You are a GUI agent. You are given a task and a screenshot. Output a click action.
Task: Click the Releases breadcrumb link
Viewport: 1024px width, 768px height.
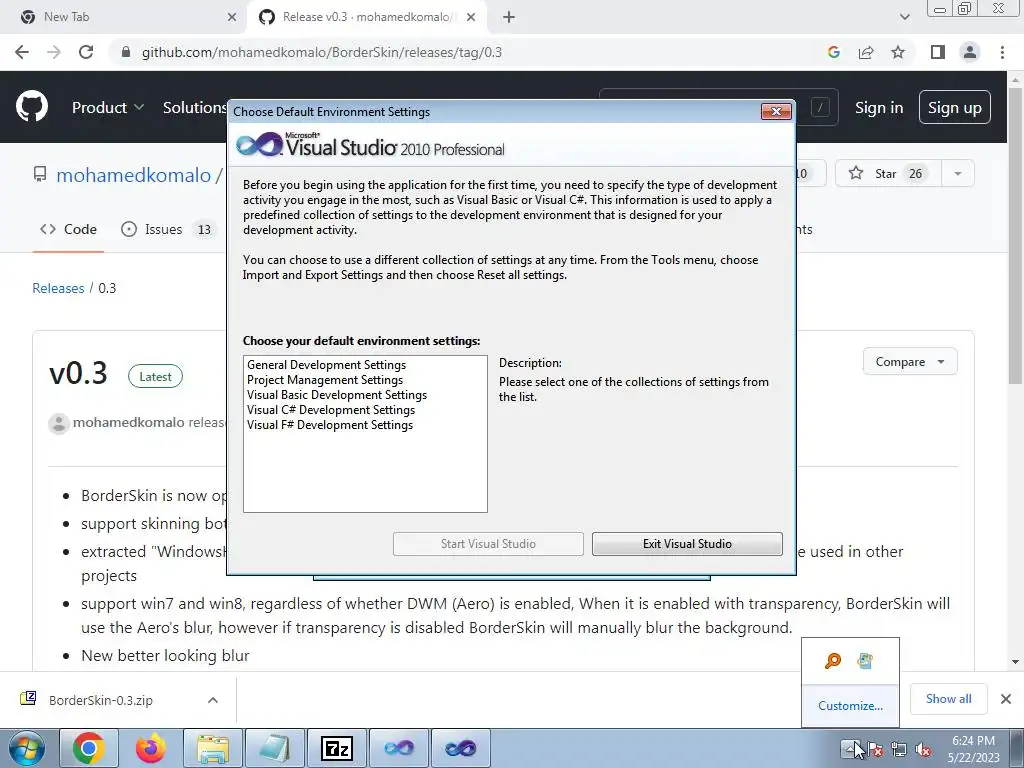click(58, 288)
